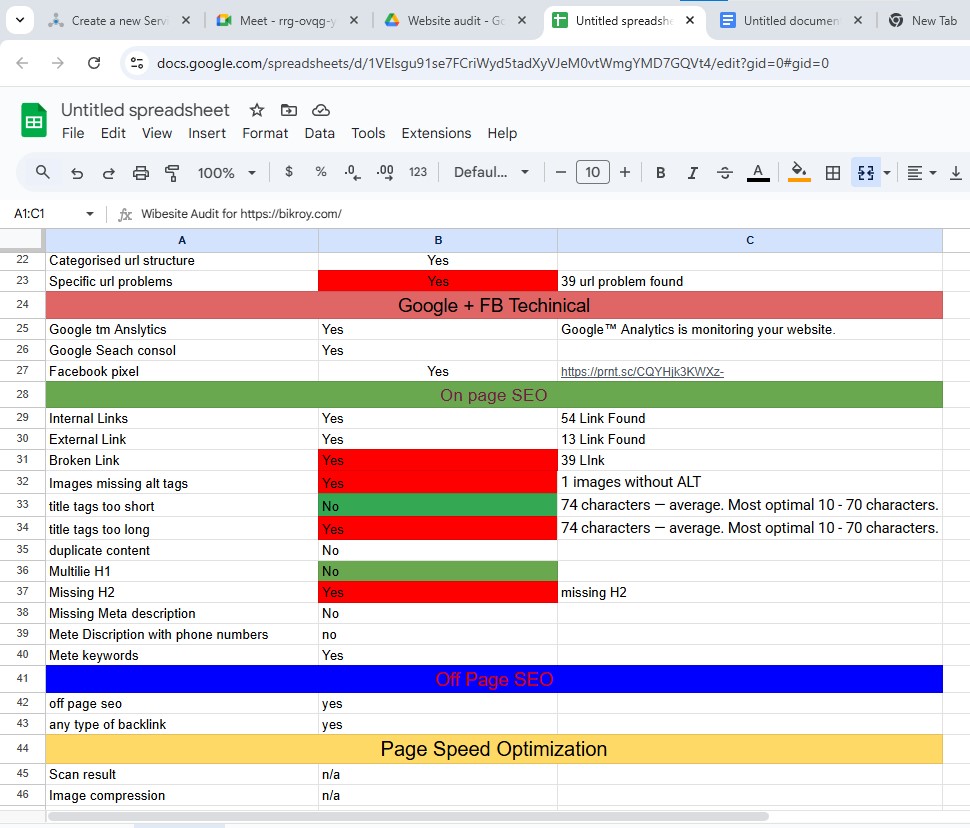970x828 pixels.
Task: Toggle the merge cells button
Action: click(x=864, y=173)
